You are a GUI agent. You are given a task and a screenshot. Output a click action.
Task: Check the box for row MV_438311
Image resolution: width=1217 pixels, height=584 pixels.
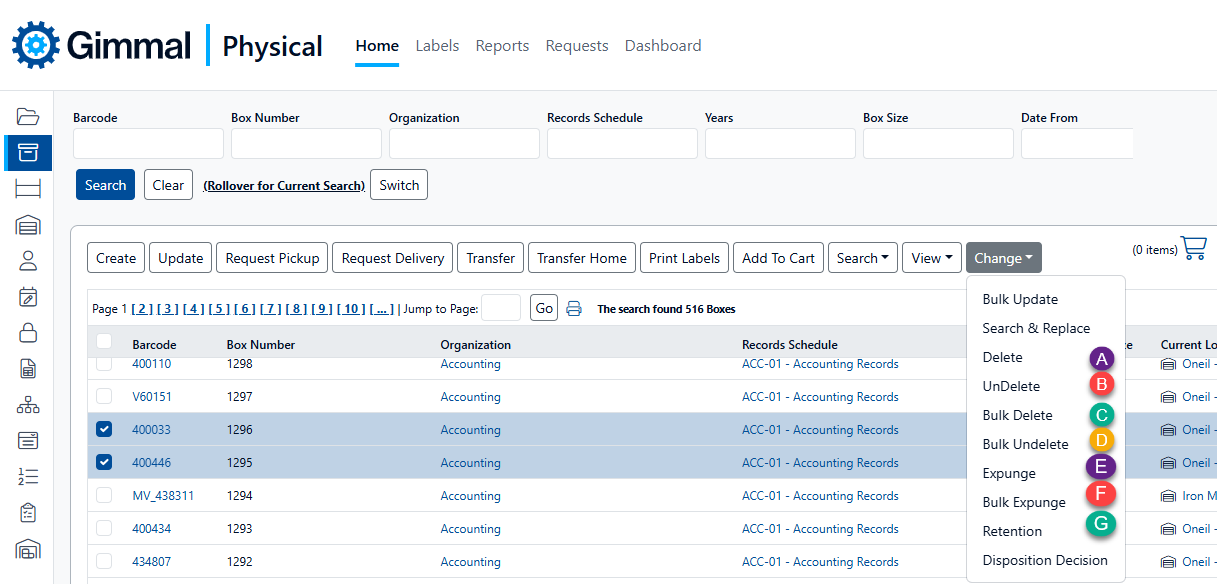point(104,496)
